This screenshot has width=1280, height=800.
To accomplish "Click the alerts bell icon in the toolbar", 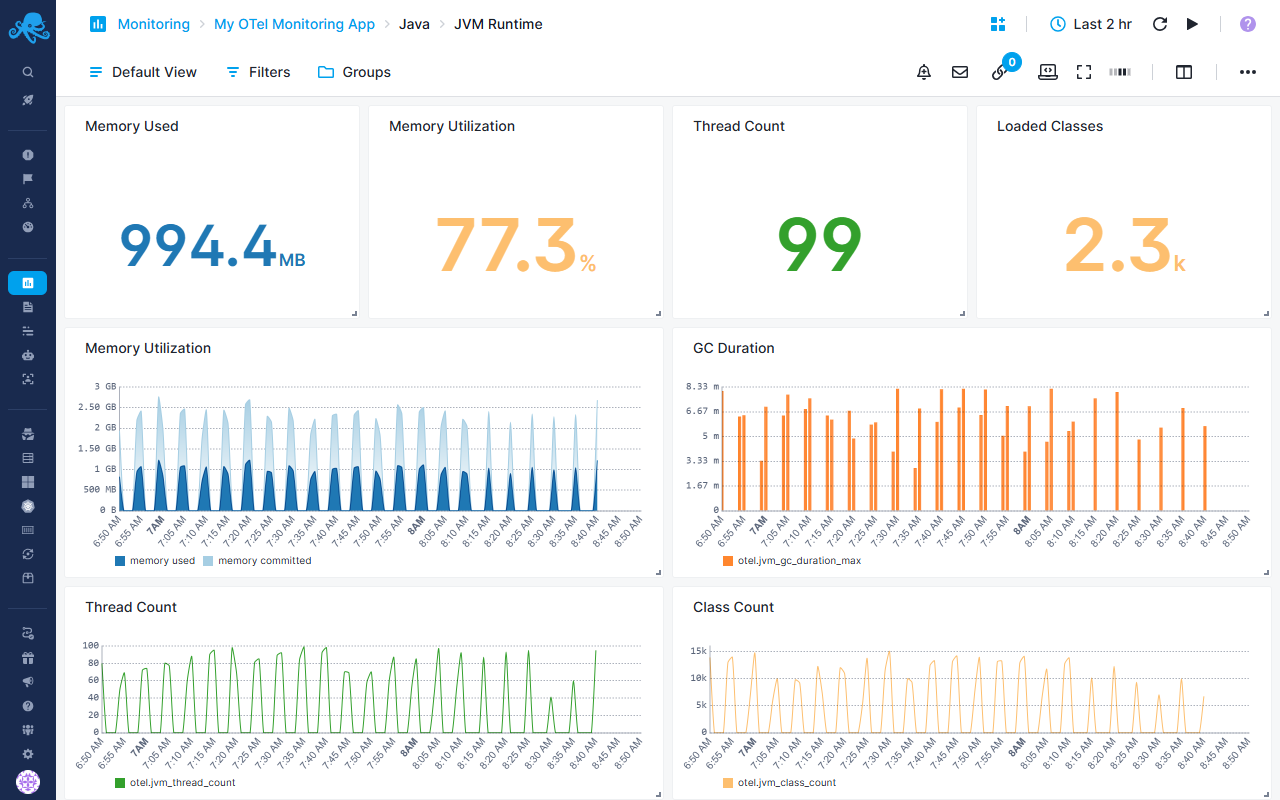I will (x=923, y=71).
